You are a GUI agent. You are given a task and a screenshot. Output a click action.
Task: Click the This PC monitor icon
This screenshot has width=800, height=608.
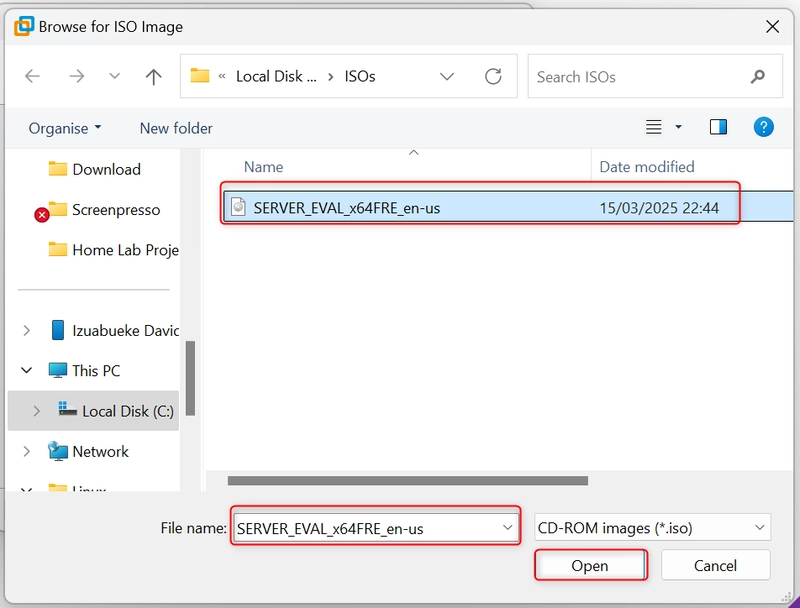[58, 370]
